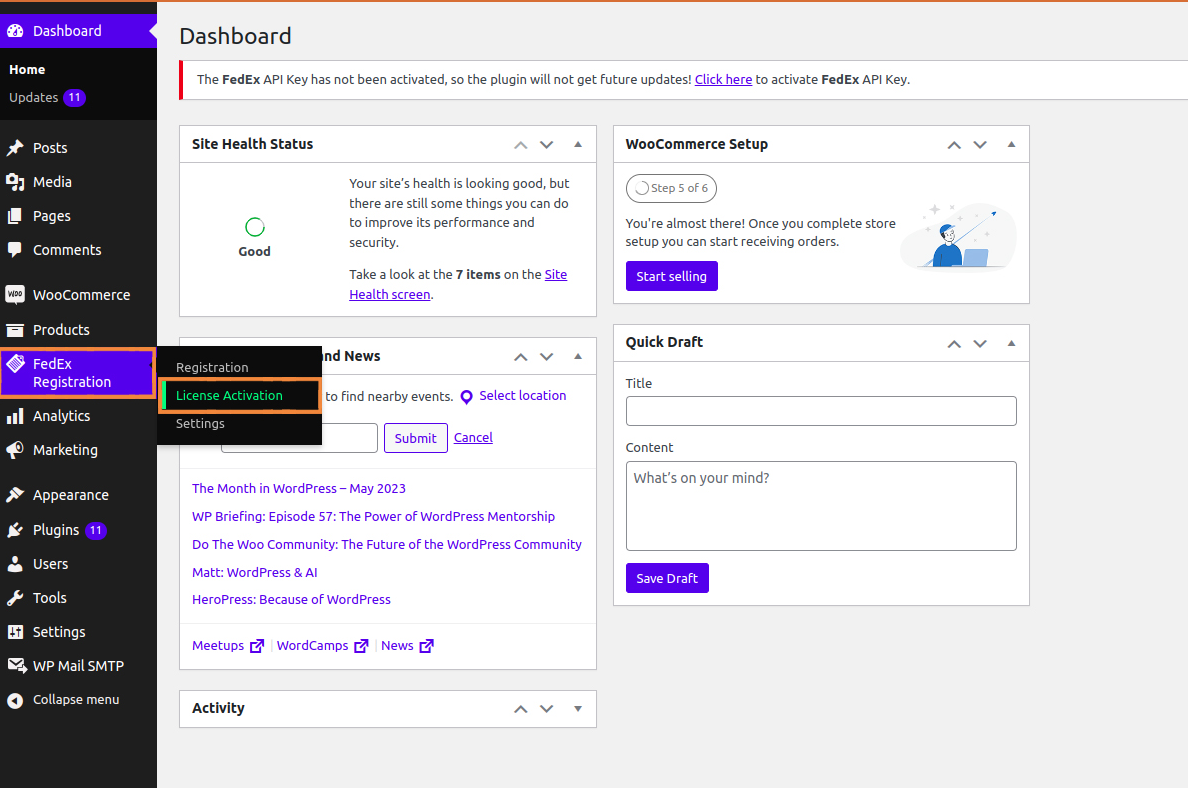Screen dimensions: 1188x788
Task: Click the Plugins count badge 11
Action: pyautogui.click(x=95, y=530)
